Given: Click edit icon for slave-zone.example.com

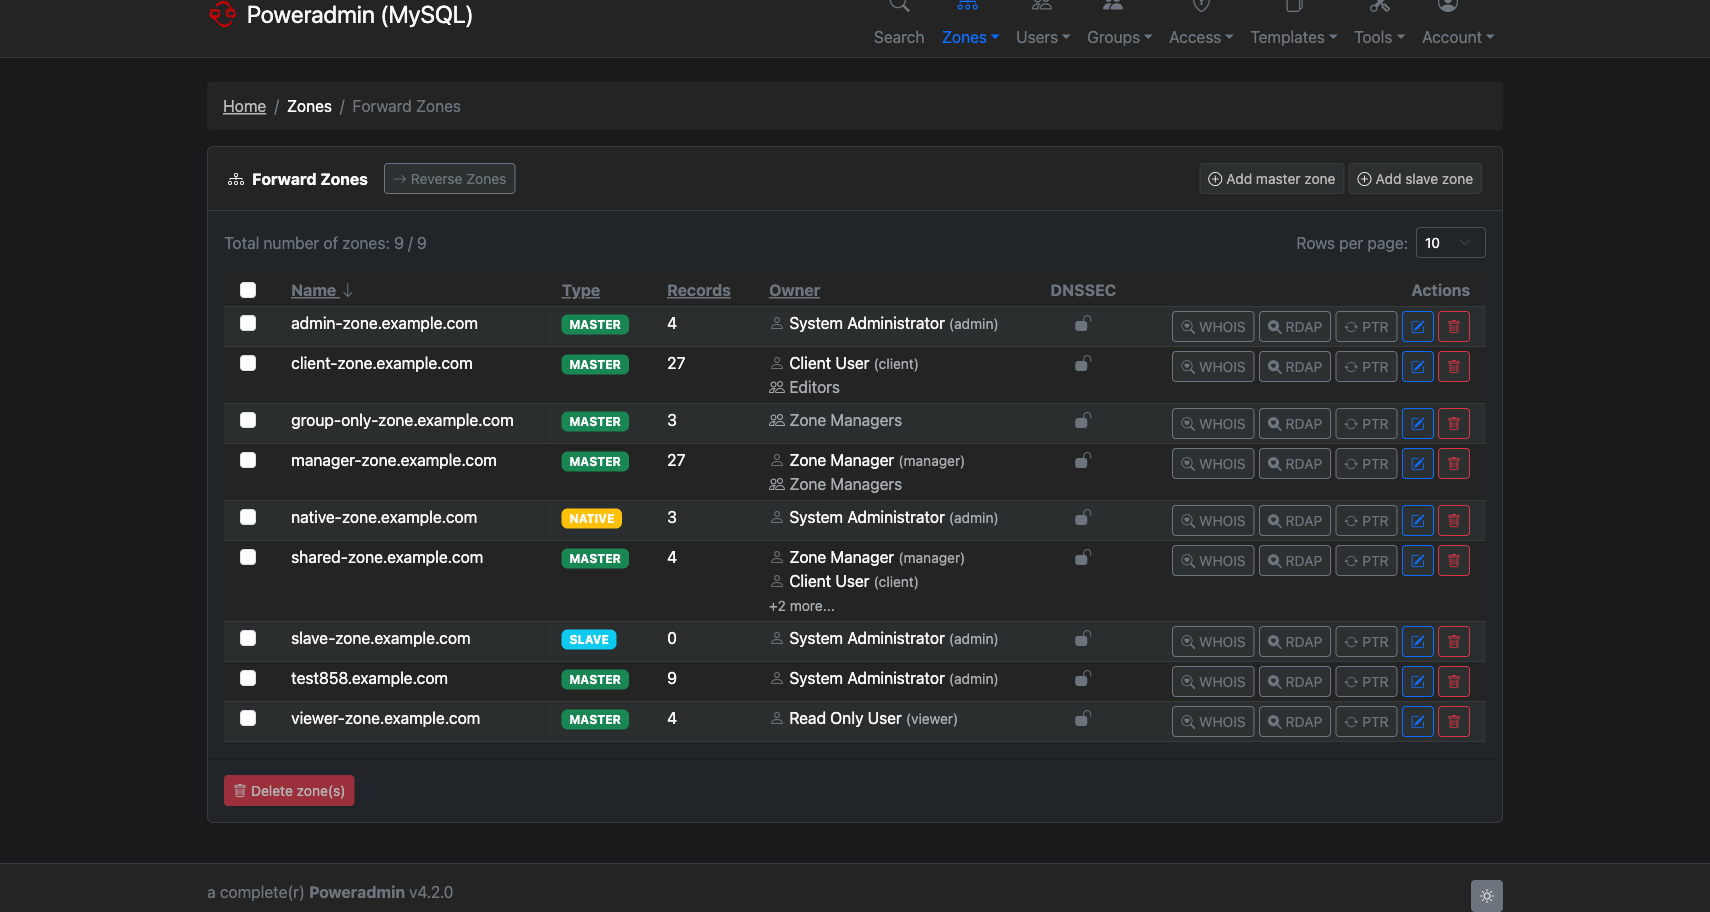Looking at the screenshot, I should [x=1417, y=642].
